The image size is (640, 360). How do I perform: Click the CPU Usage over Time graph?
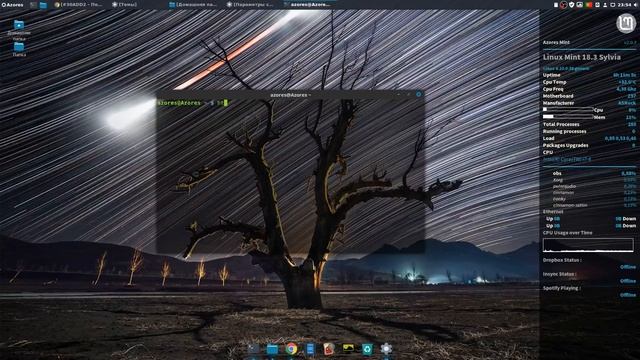(x=588, y=245)
